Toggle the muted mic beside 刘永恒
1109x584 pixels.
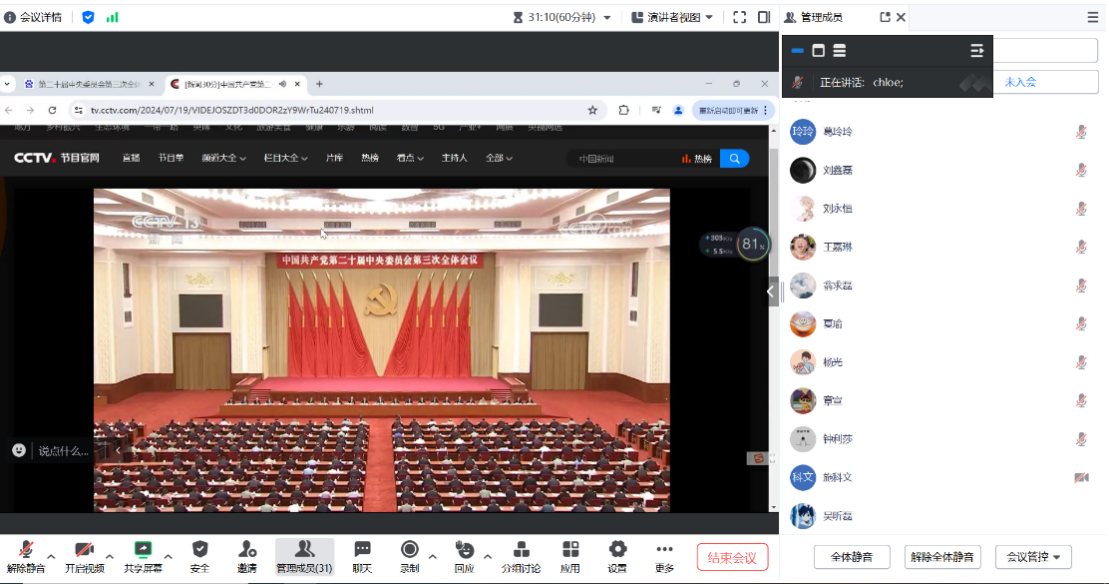(x=1081, y=209)
